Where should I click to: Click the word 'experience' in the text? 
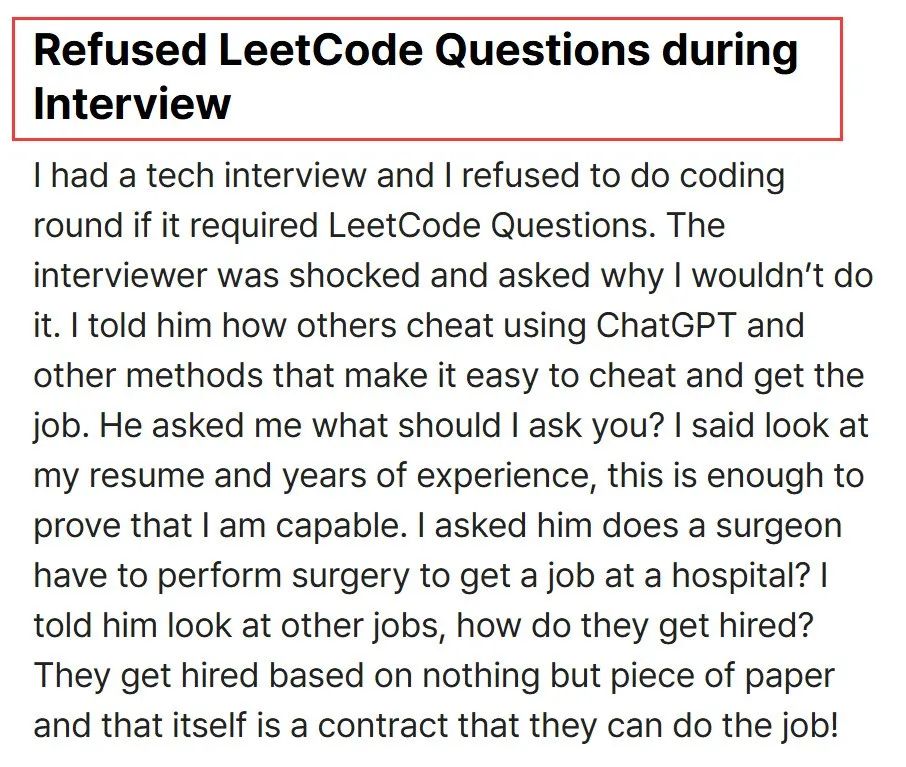pyautogui.click(x=507, y=477)
